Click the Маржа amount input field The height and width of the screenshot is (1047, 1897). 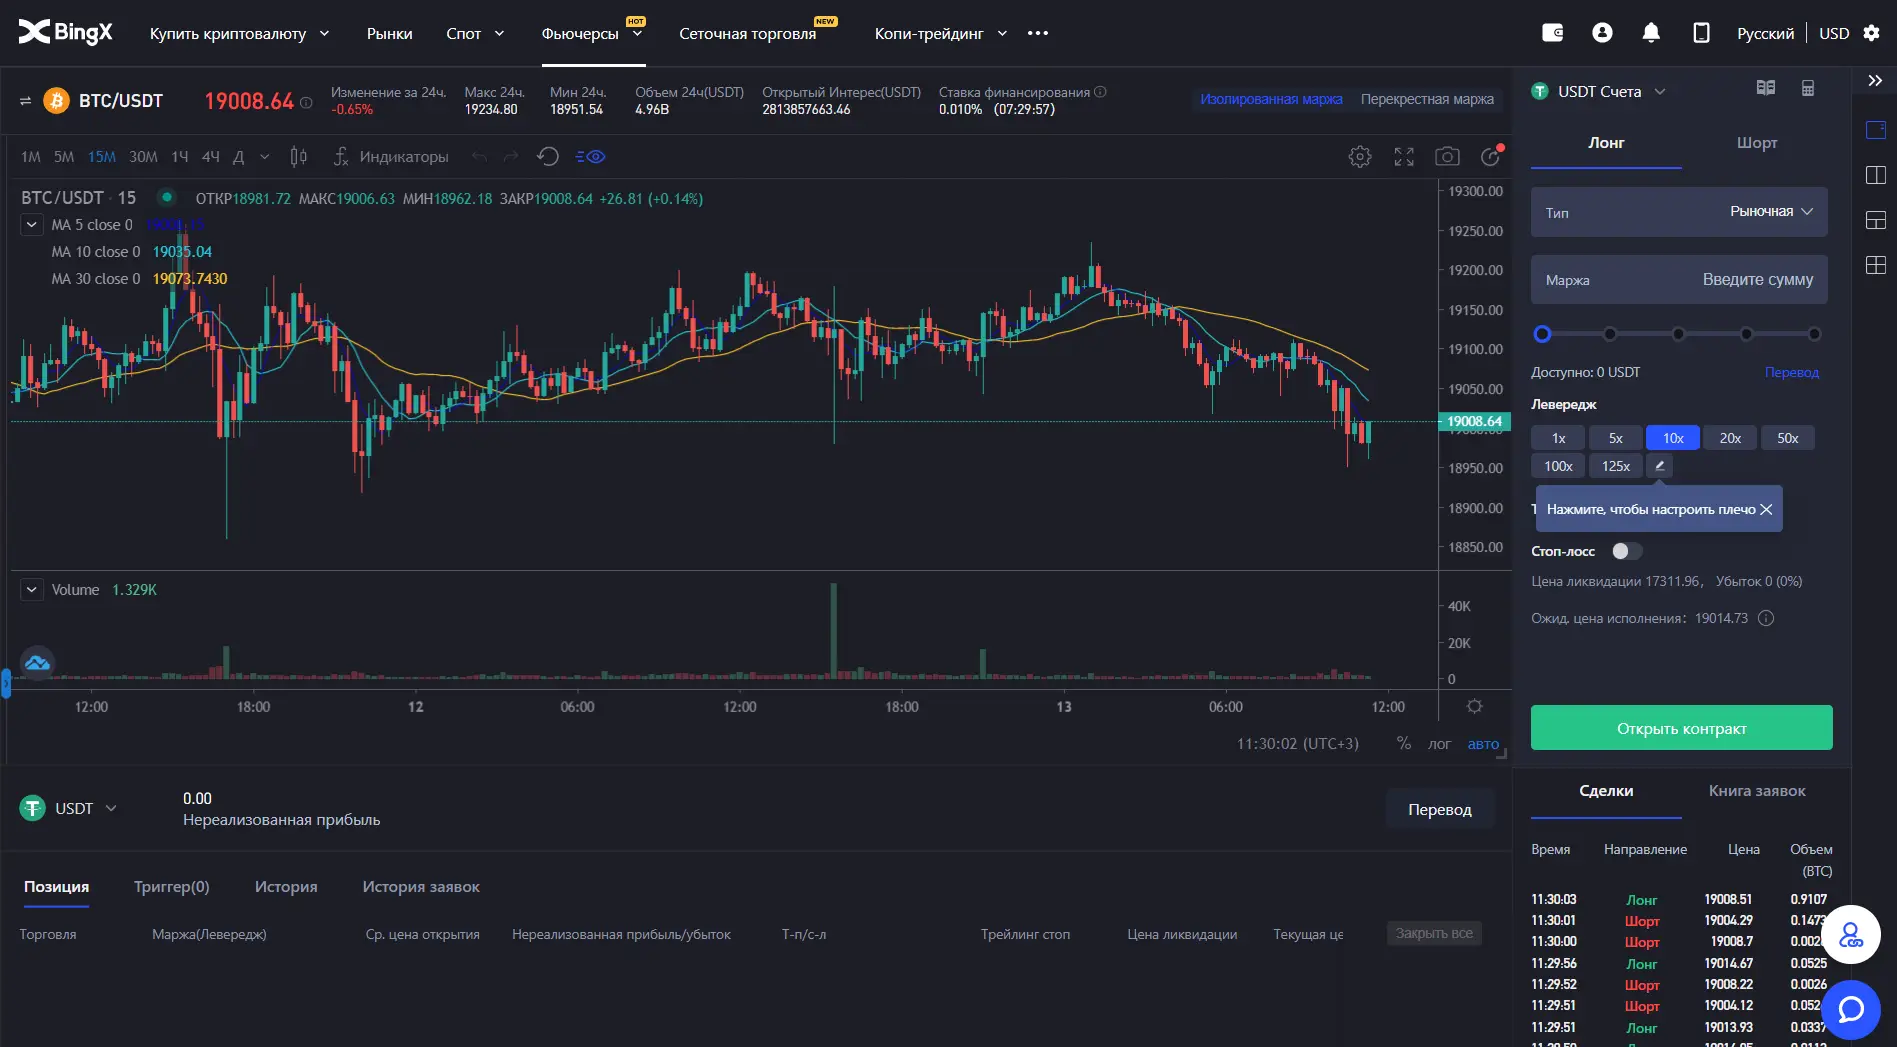tap(1679, 280)
